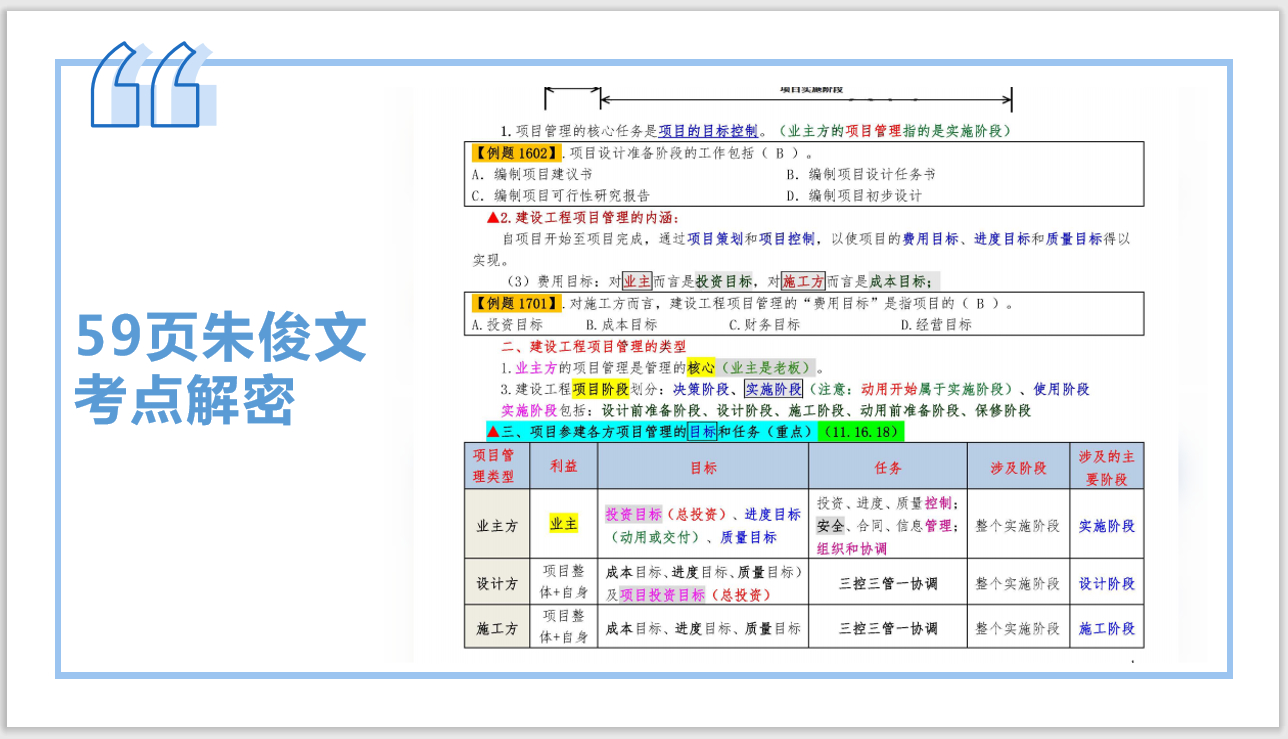
Task: Click the magenta "组织和协调" text in 任务 cell
Action: pyautogui.click(x=852, y=548)
